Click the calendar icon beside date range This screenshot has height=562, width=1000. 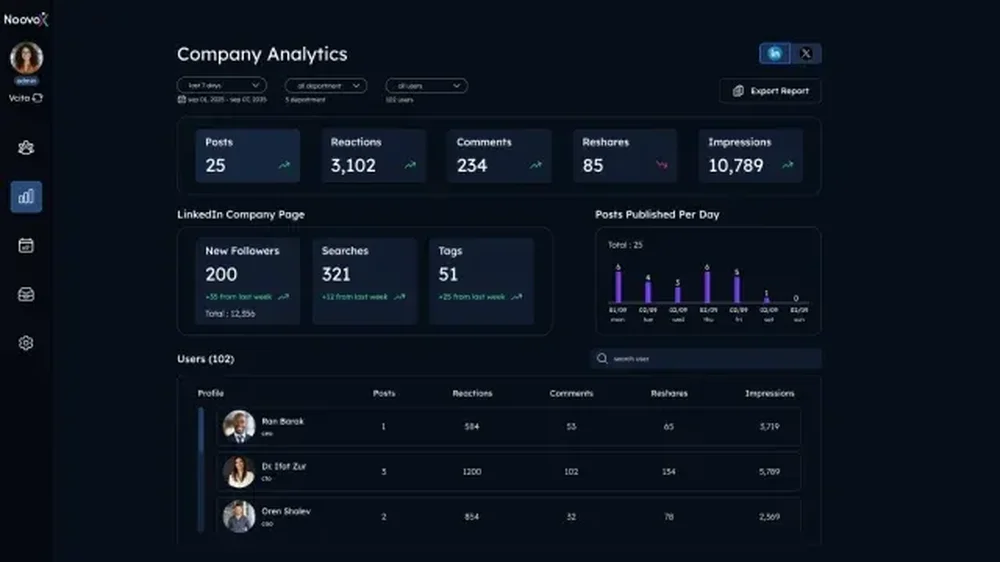tap(182, 100)
